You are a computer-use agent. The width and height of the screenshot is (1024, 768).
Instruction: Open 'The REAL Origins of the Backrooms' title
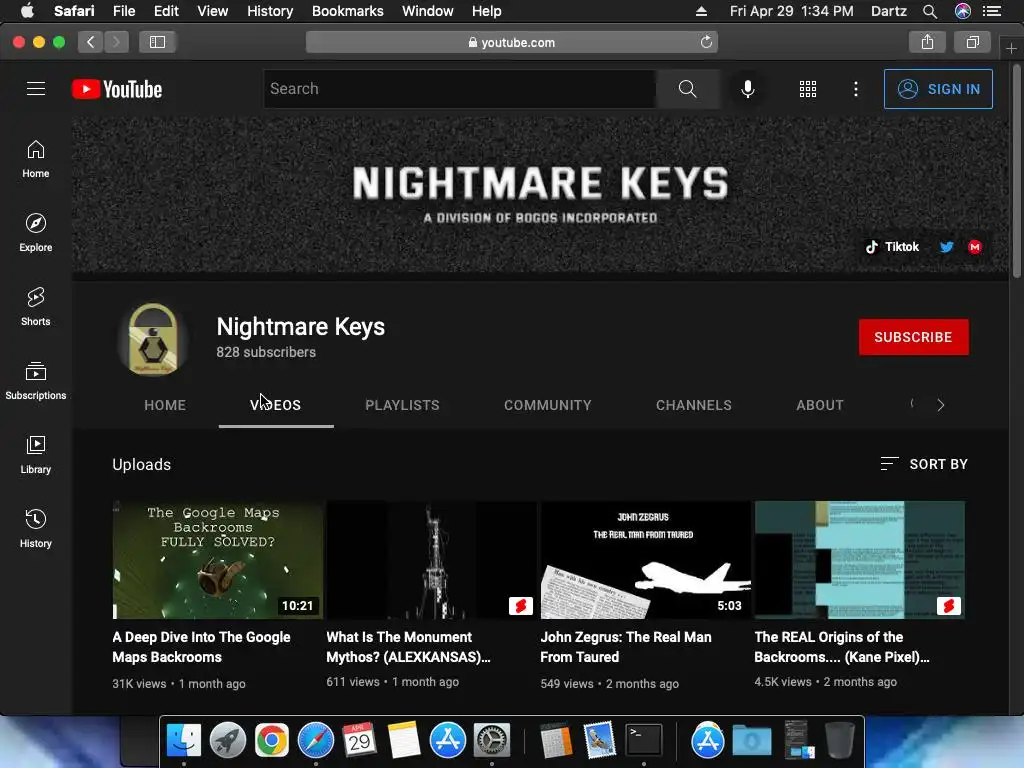pos(841,647)
